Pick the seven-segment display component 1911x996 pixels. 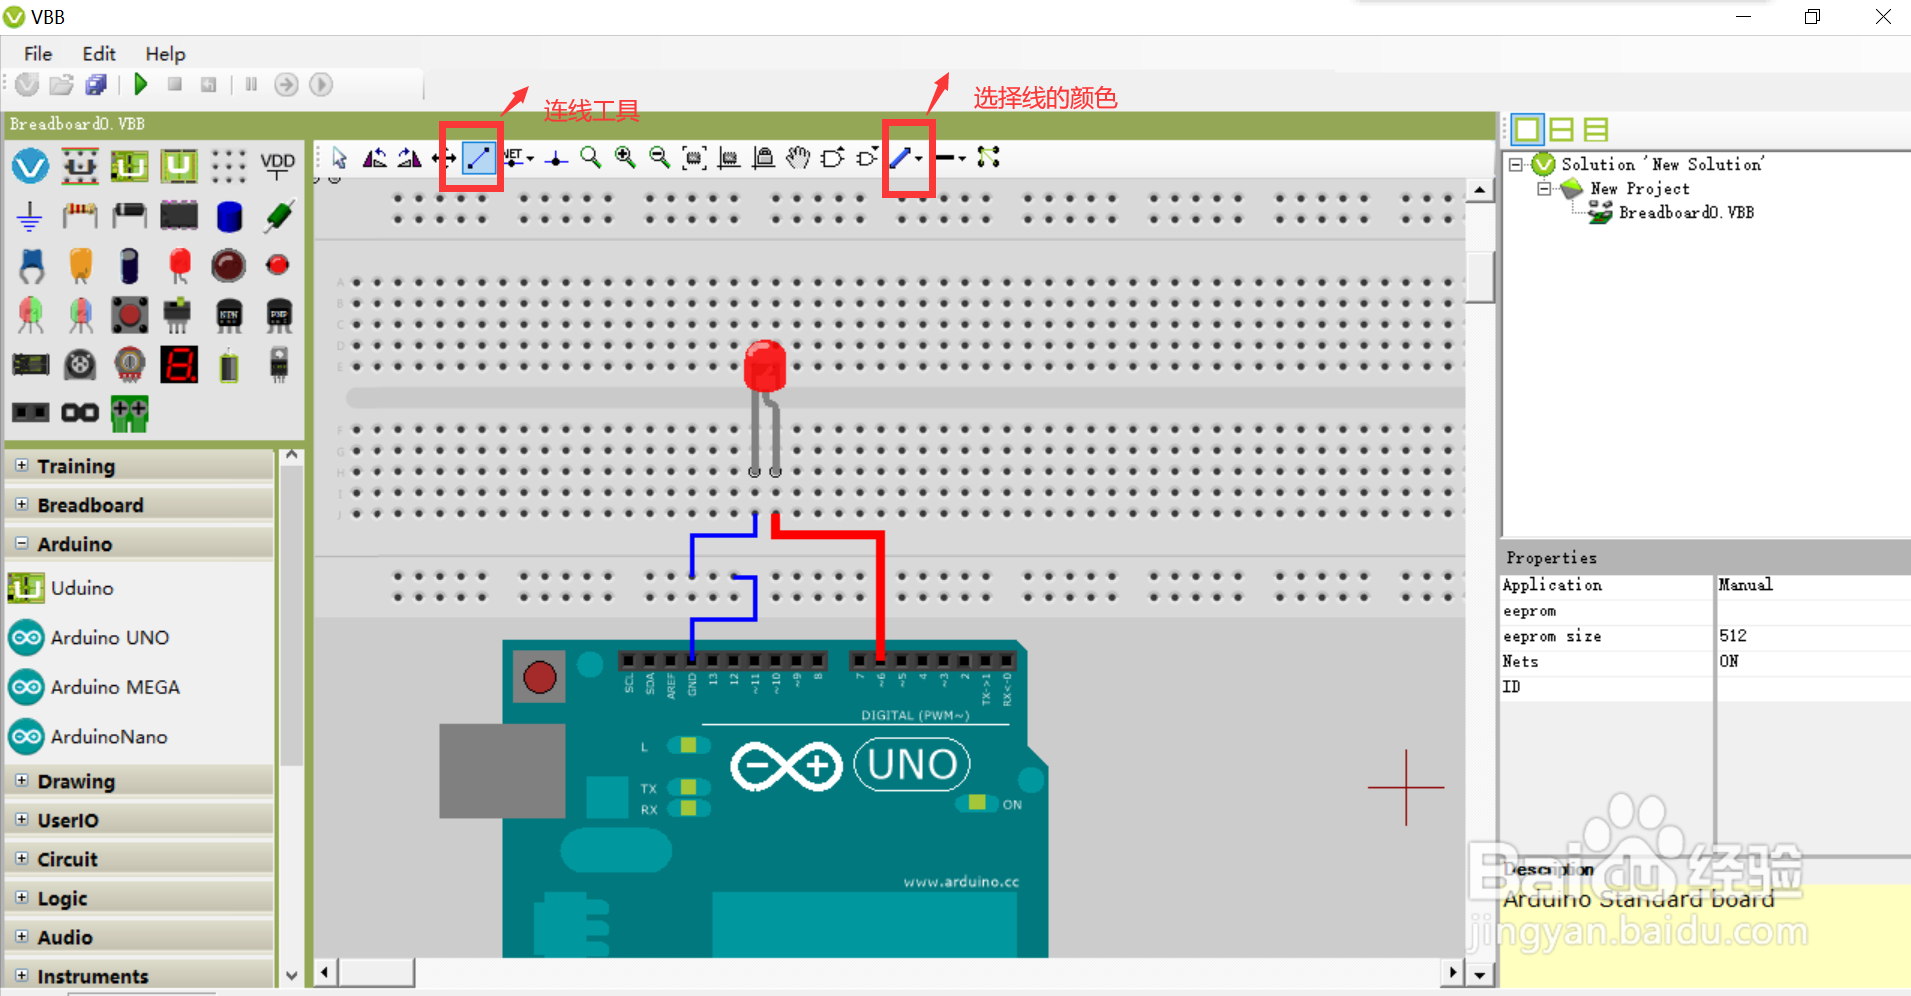click(x=179, y=364)
